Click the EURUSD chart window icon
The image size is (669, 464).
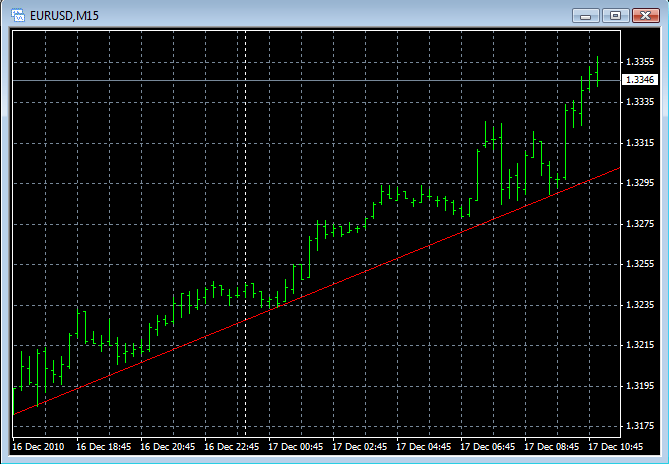(x=18, y=16)
